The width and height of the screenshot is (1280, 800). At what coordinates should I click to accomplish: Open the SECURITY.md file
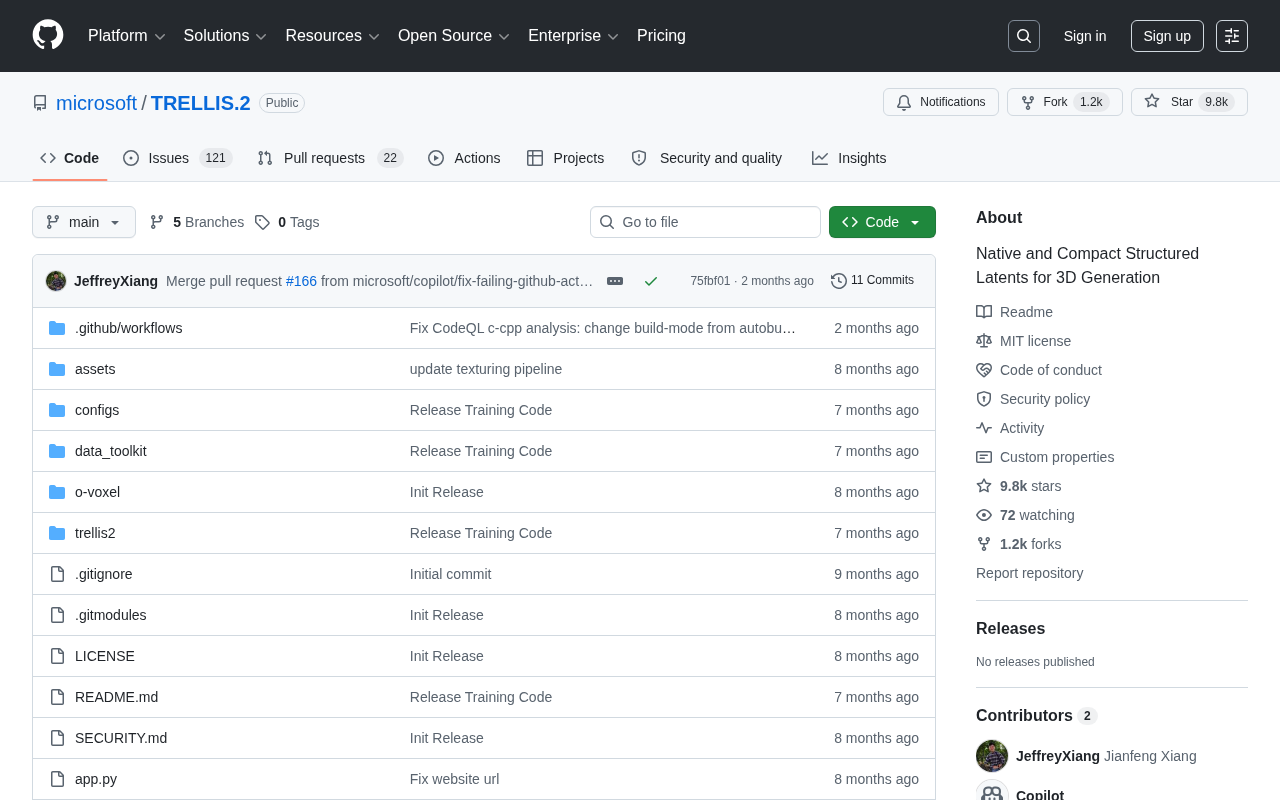pos(121,738)
